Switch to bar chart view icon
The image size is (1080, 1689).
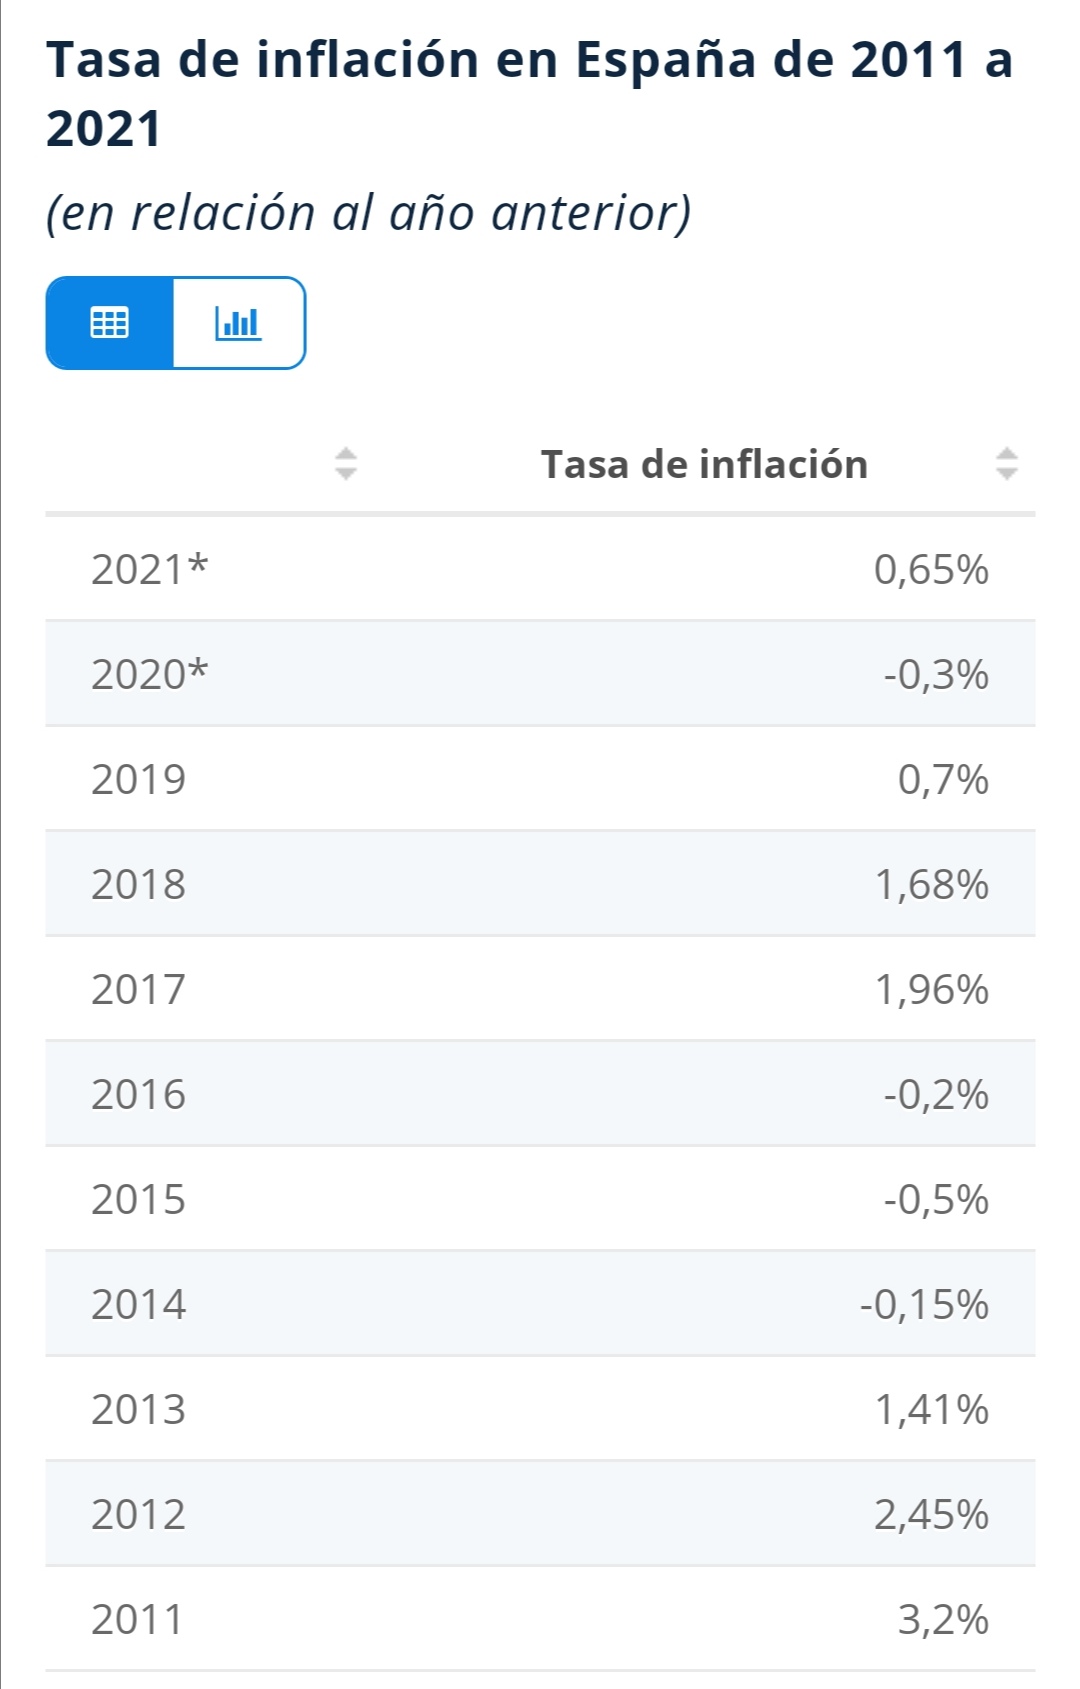(x=238, y=323)
